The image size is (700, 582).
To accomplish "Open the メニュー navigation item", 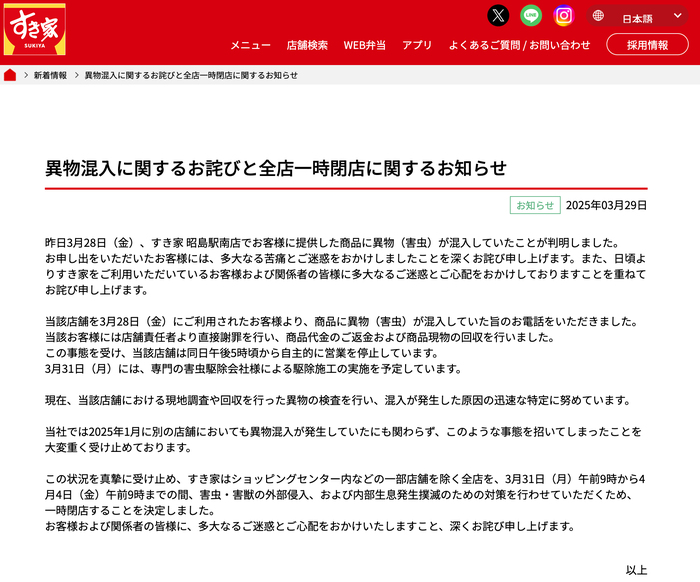I will 250,45.
